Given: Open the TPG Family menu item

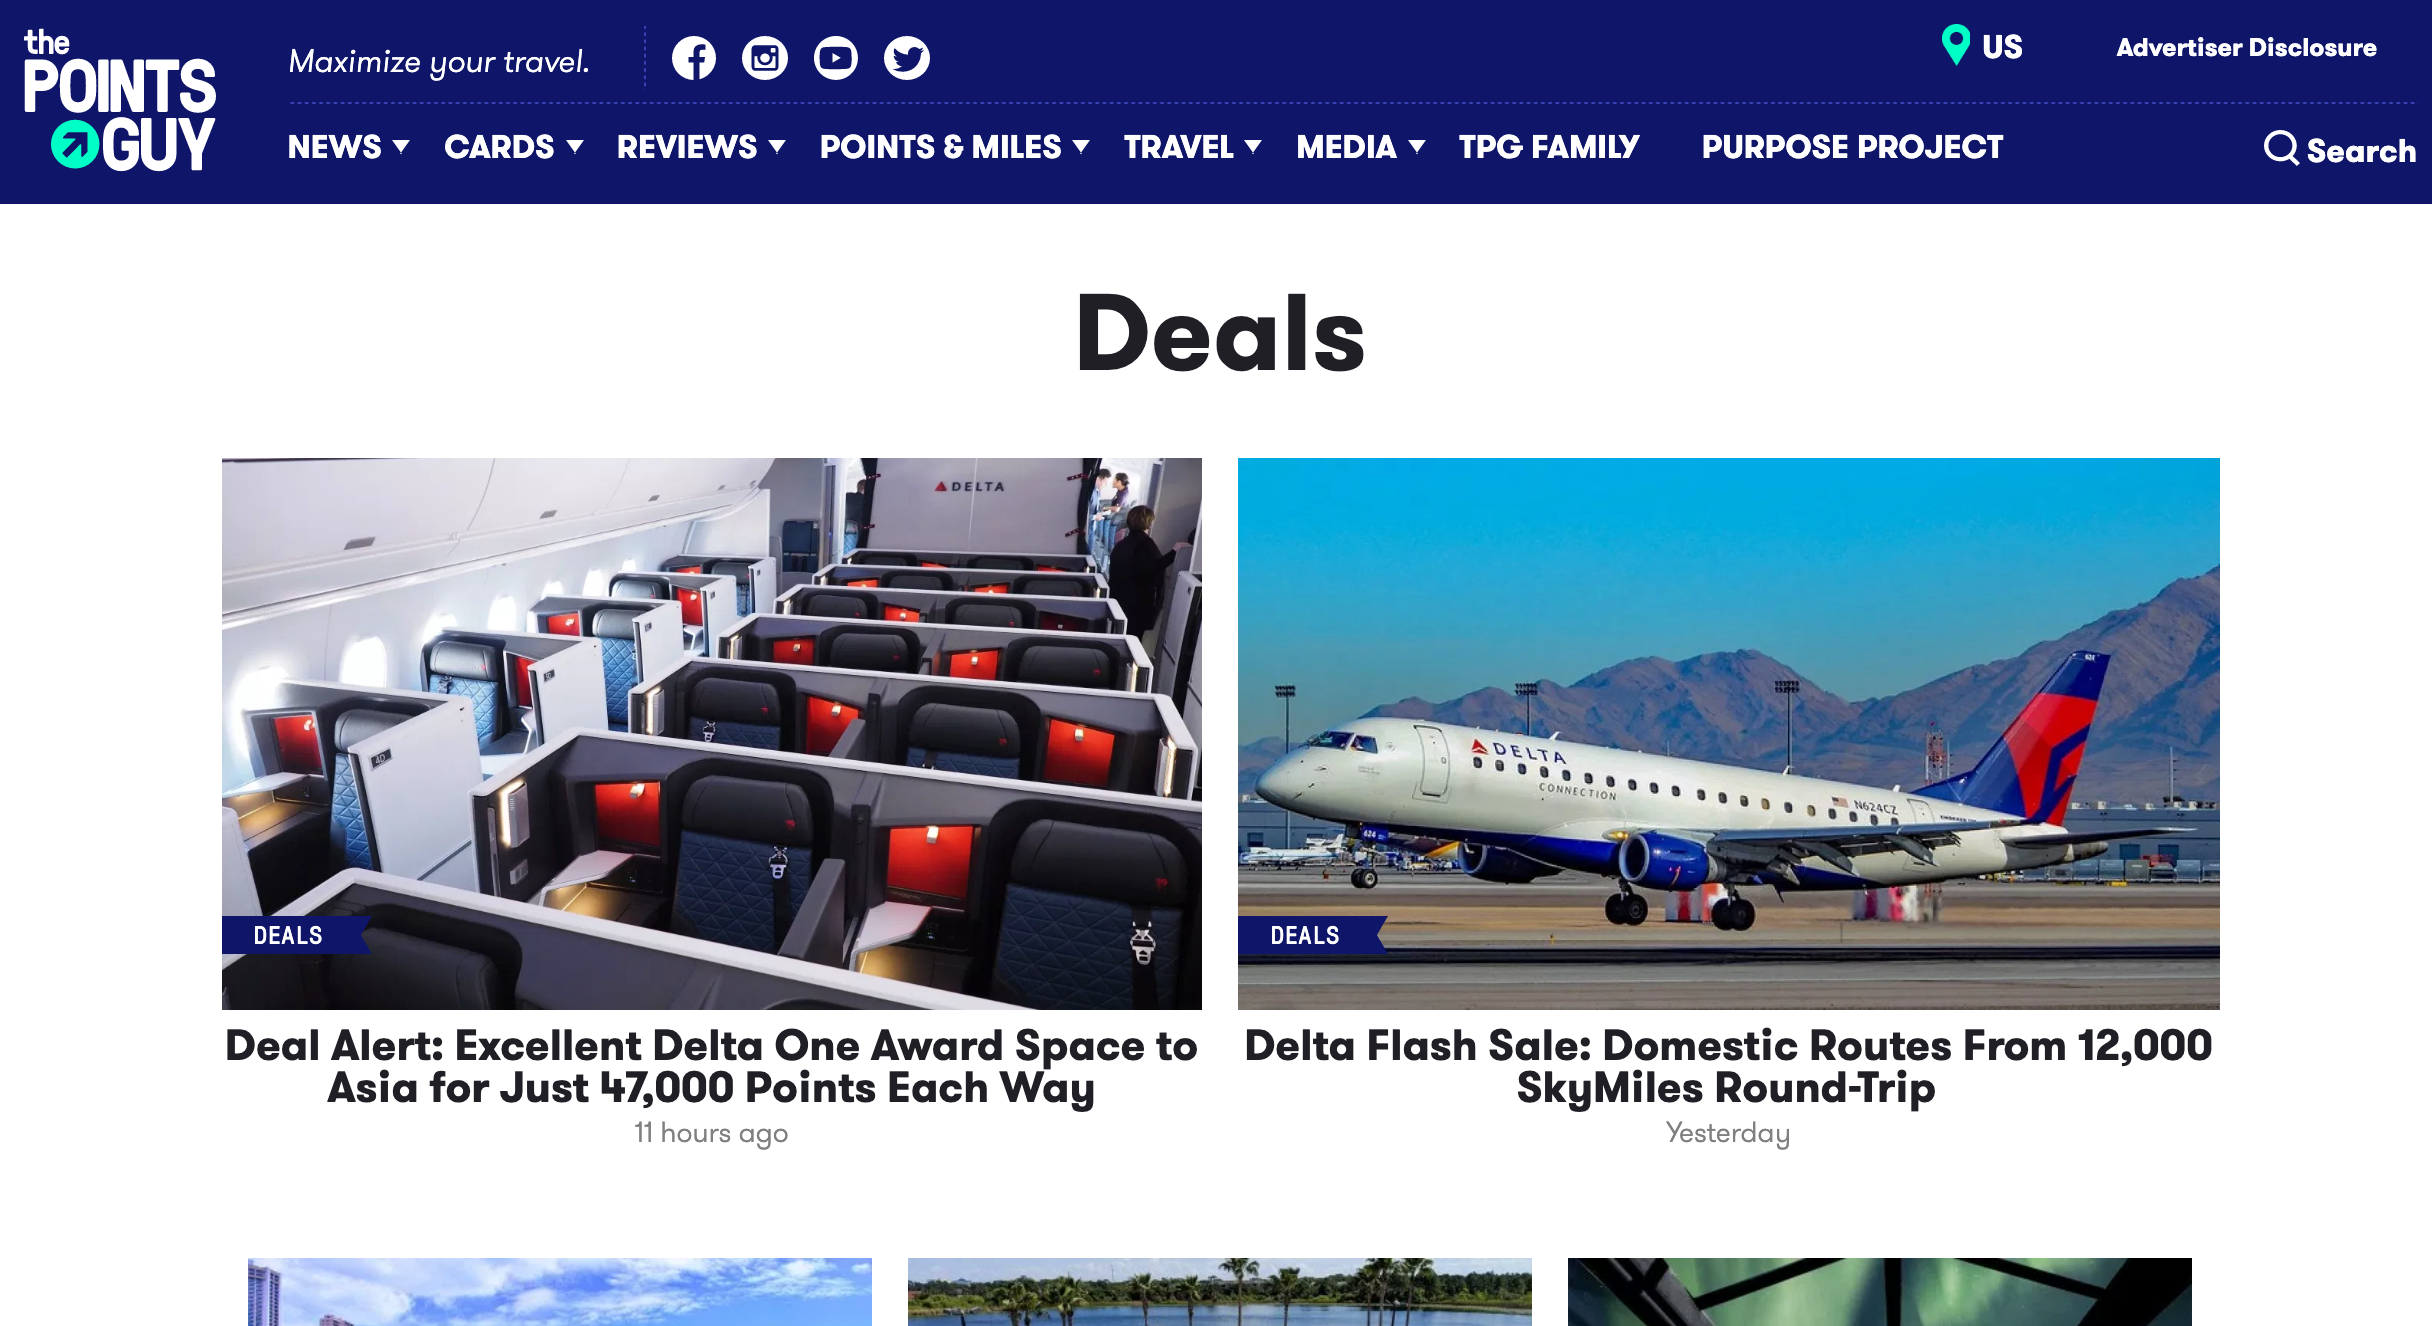Looking at the screenshot, I should pyautogui.click(x=1549, y=147).
